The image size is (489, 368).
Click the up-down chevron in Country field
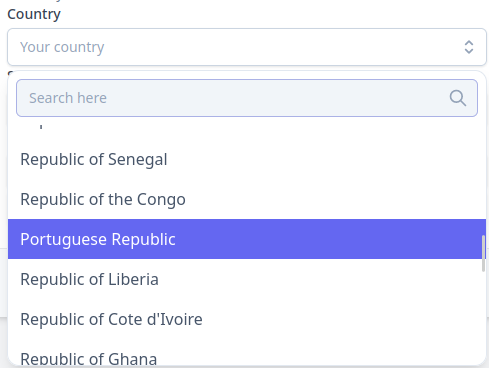(x=469, y=47)
